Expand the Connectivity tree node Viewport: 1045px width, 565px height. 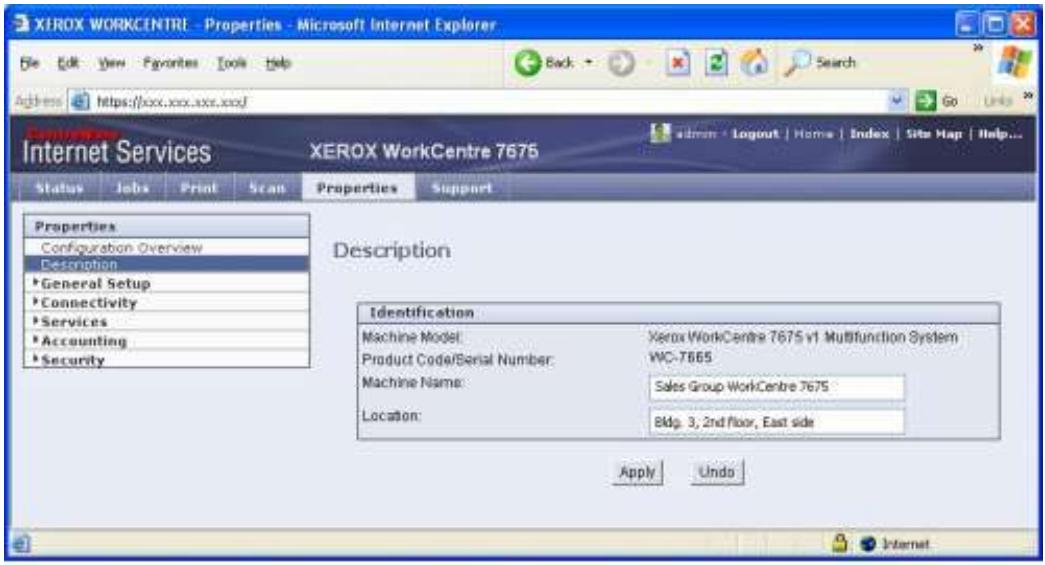36,302
